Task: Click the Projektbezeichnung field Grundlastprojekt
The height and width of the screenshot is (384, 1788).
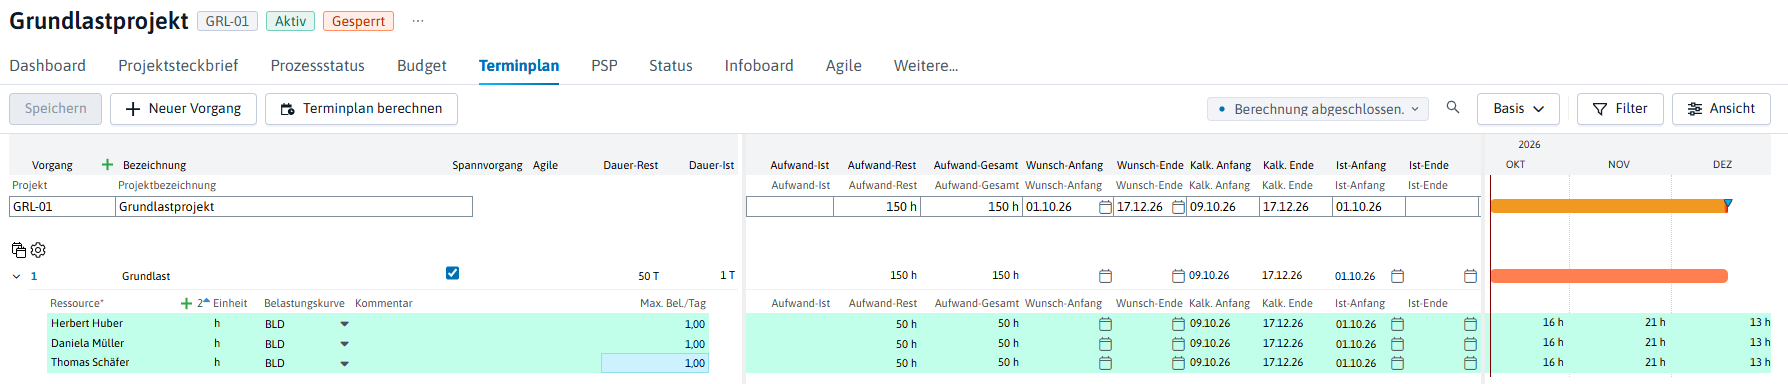Action: (x=294, y=207)
